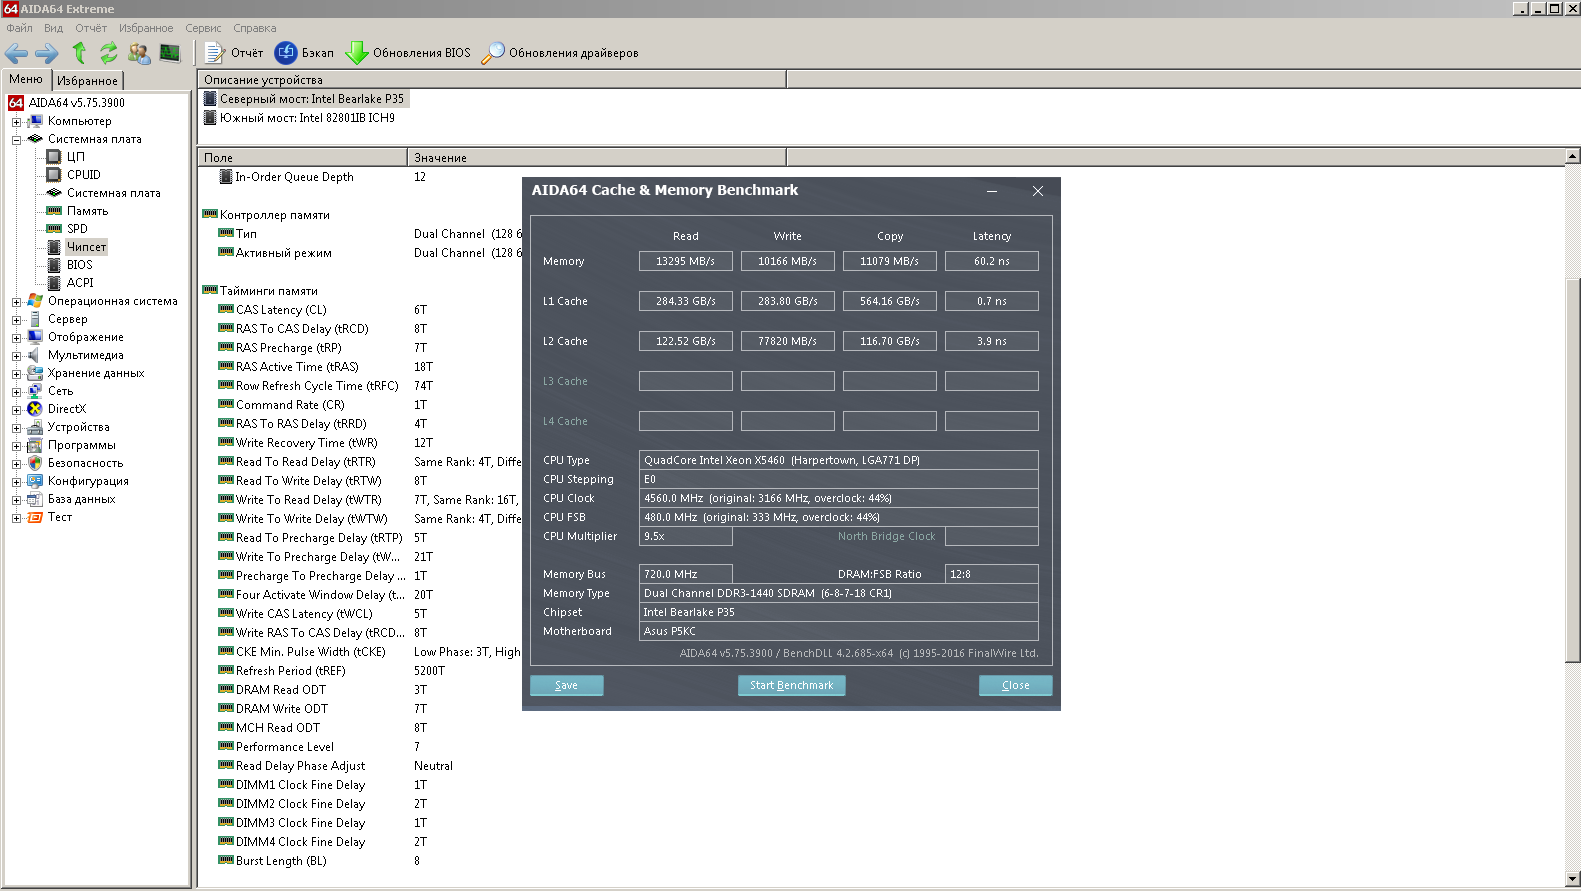Open the ACPI tree item
The height and width of the screenshot is (891, 1581).
coord(80,283)
